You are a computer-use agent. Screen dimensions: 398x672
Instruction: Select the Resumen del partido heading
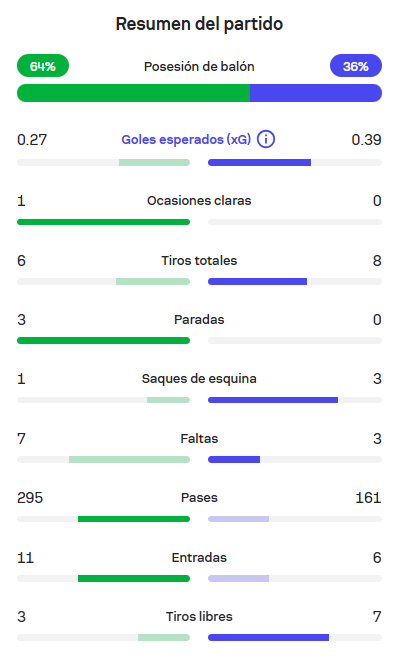199,24
